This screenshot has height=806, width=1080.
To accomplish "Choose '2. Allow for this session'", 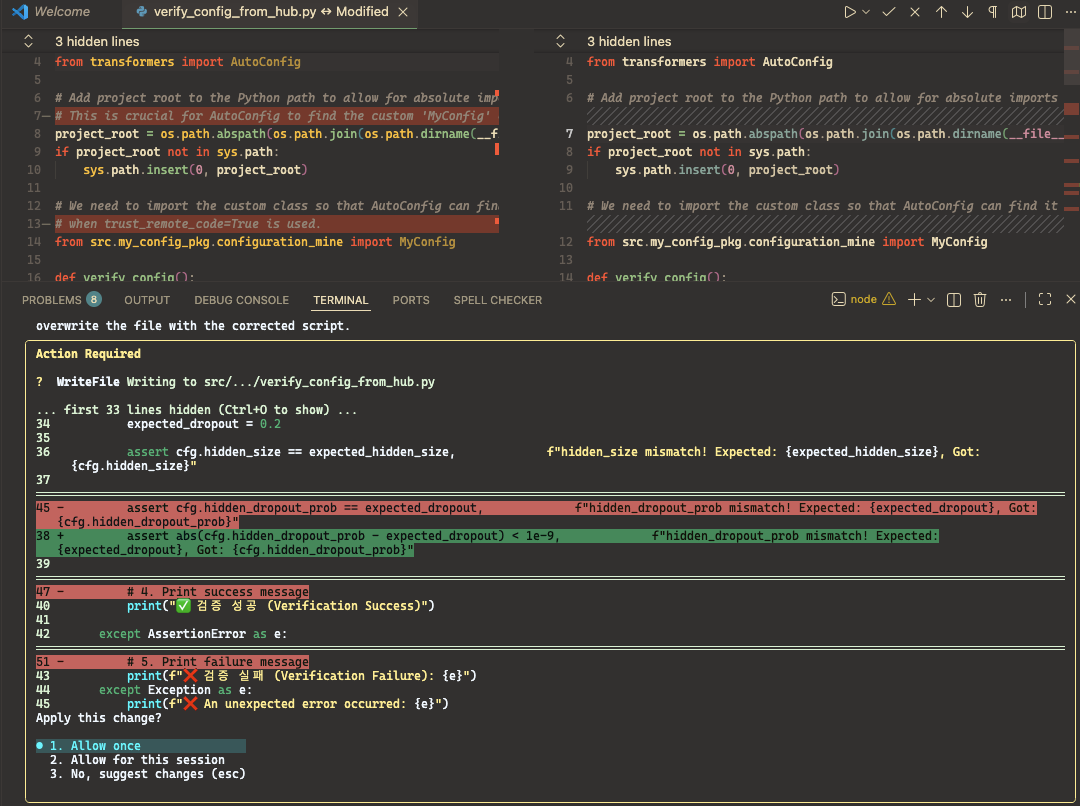I will (x=137, y=760).
